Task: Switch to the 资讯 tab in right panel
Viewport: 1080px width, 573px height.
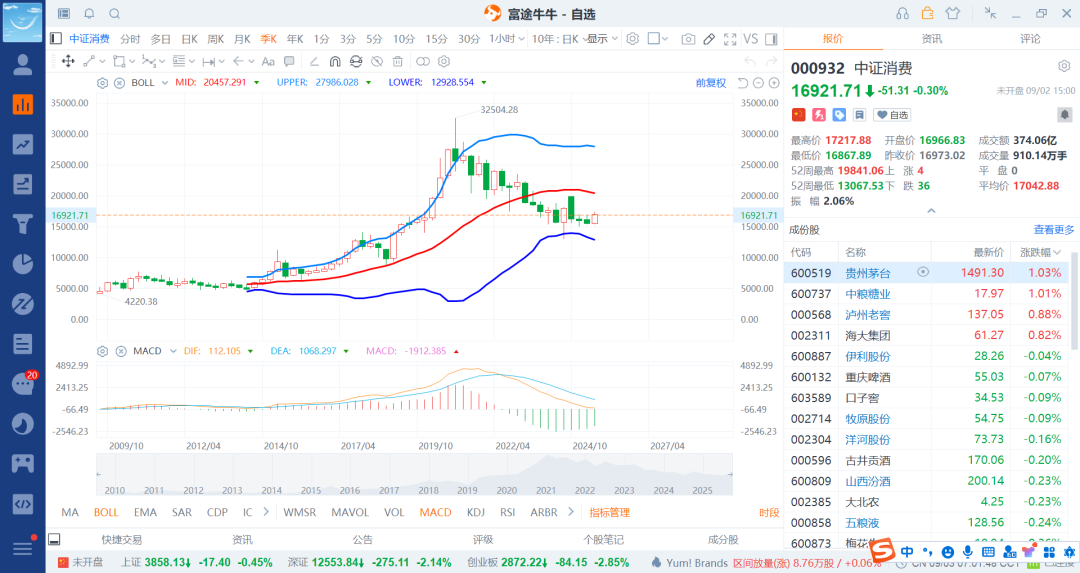Action: pyautogui.click(x=931, y=39)
